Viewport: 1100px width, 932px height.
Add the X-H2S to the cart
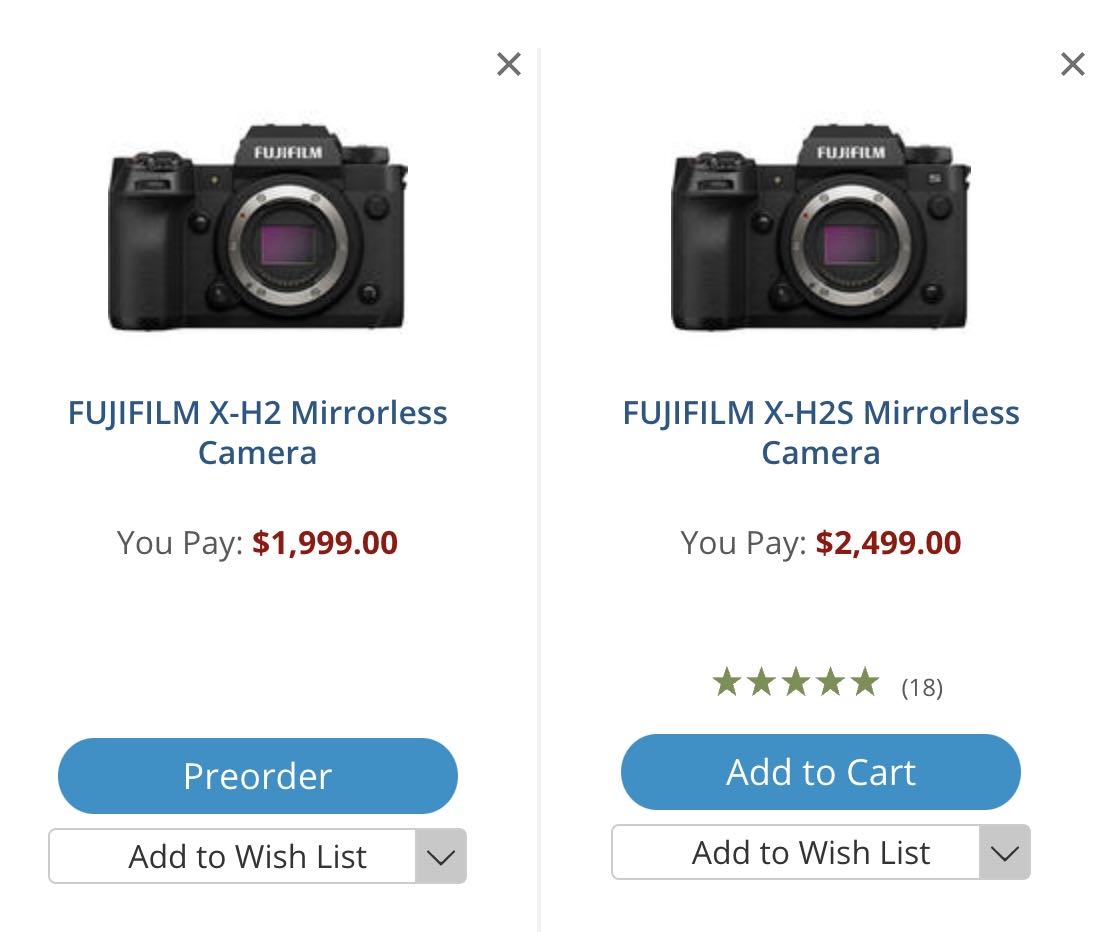(x=820, y=771)
